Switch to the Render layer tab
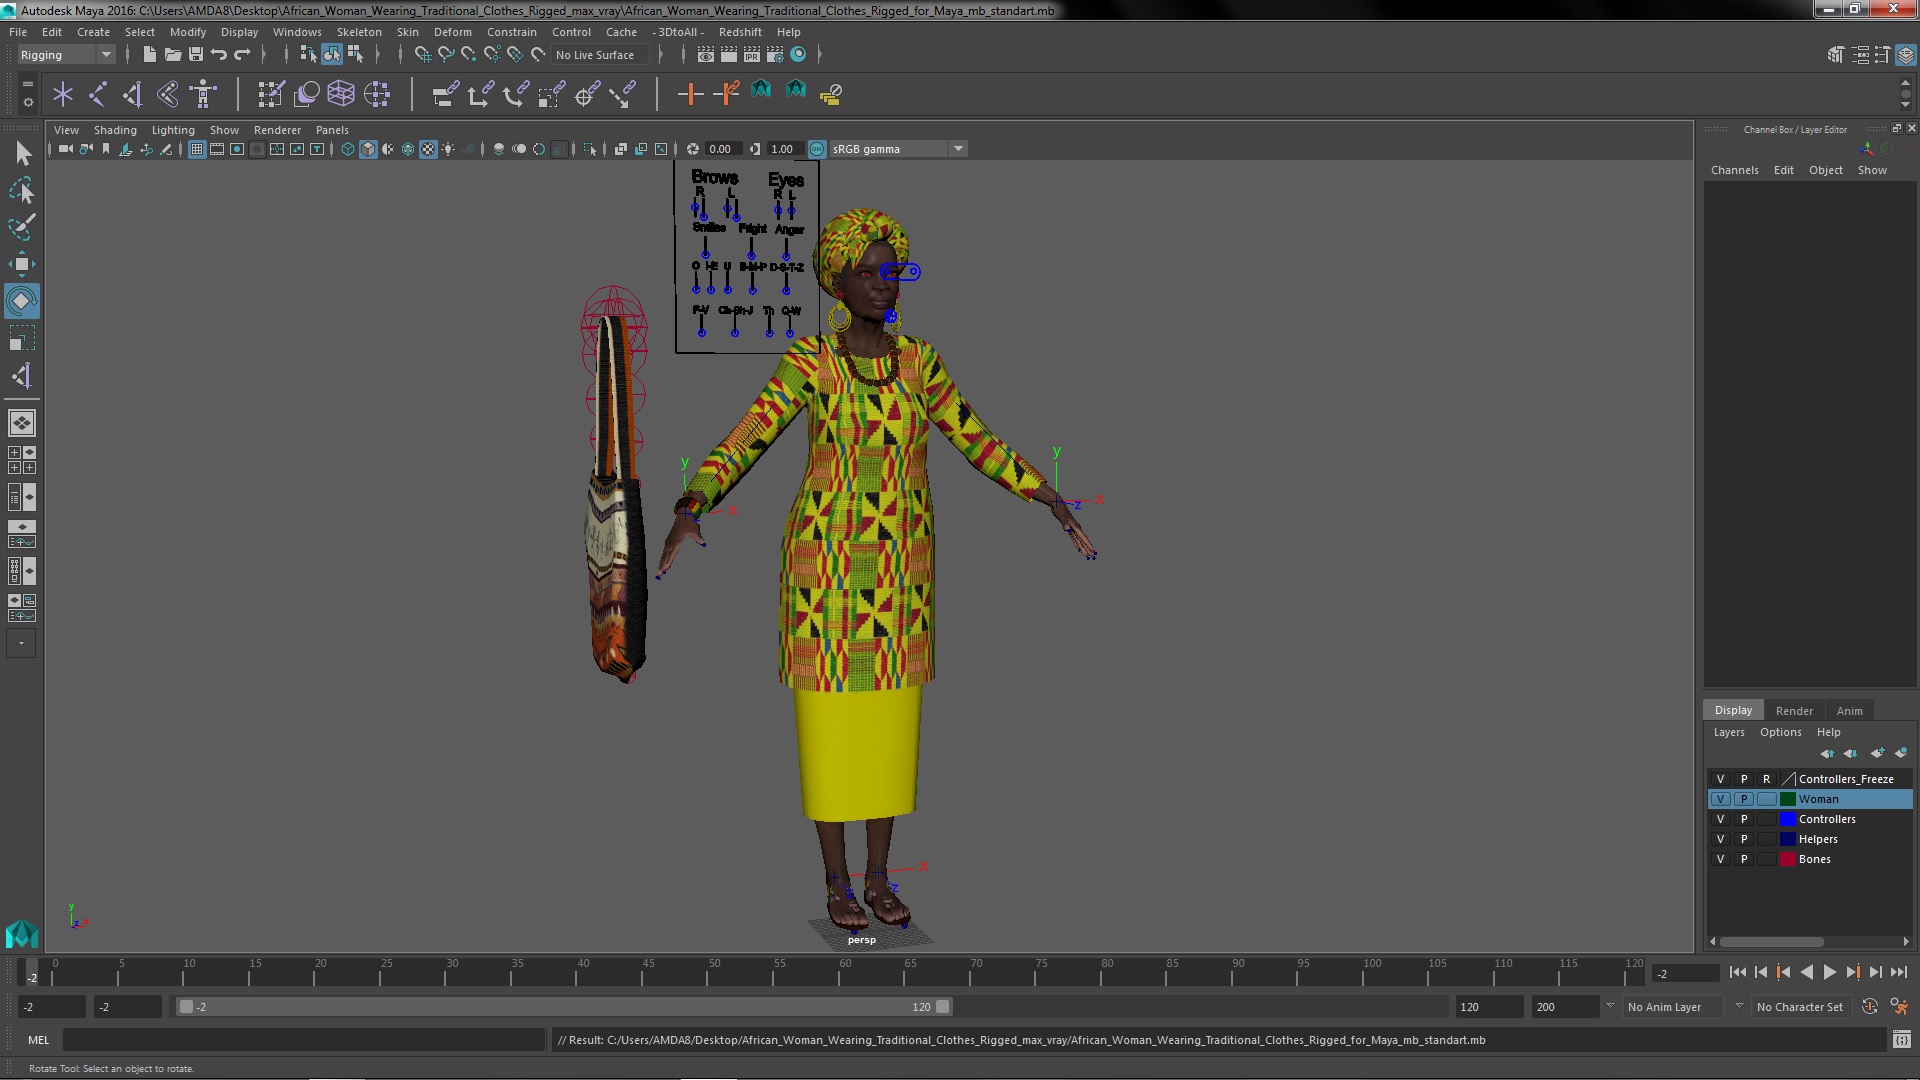The image size is (1920, 1080). tap(1794, 711)
